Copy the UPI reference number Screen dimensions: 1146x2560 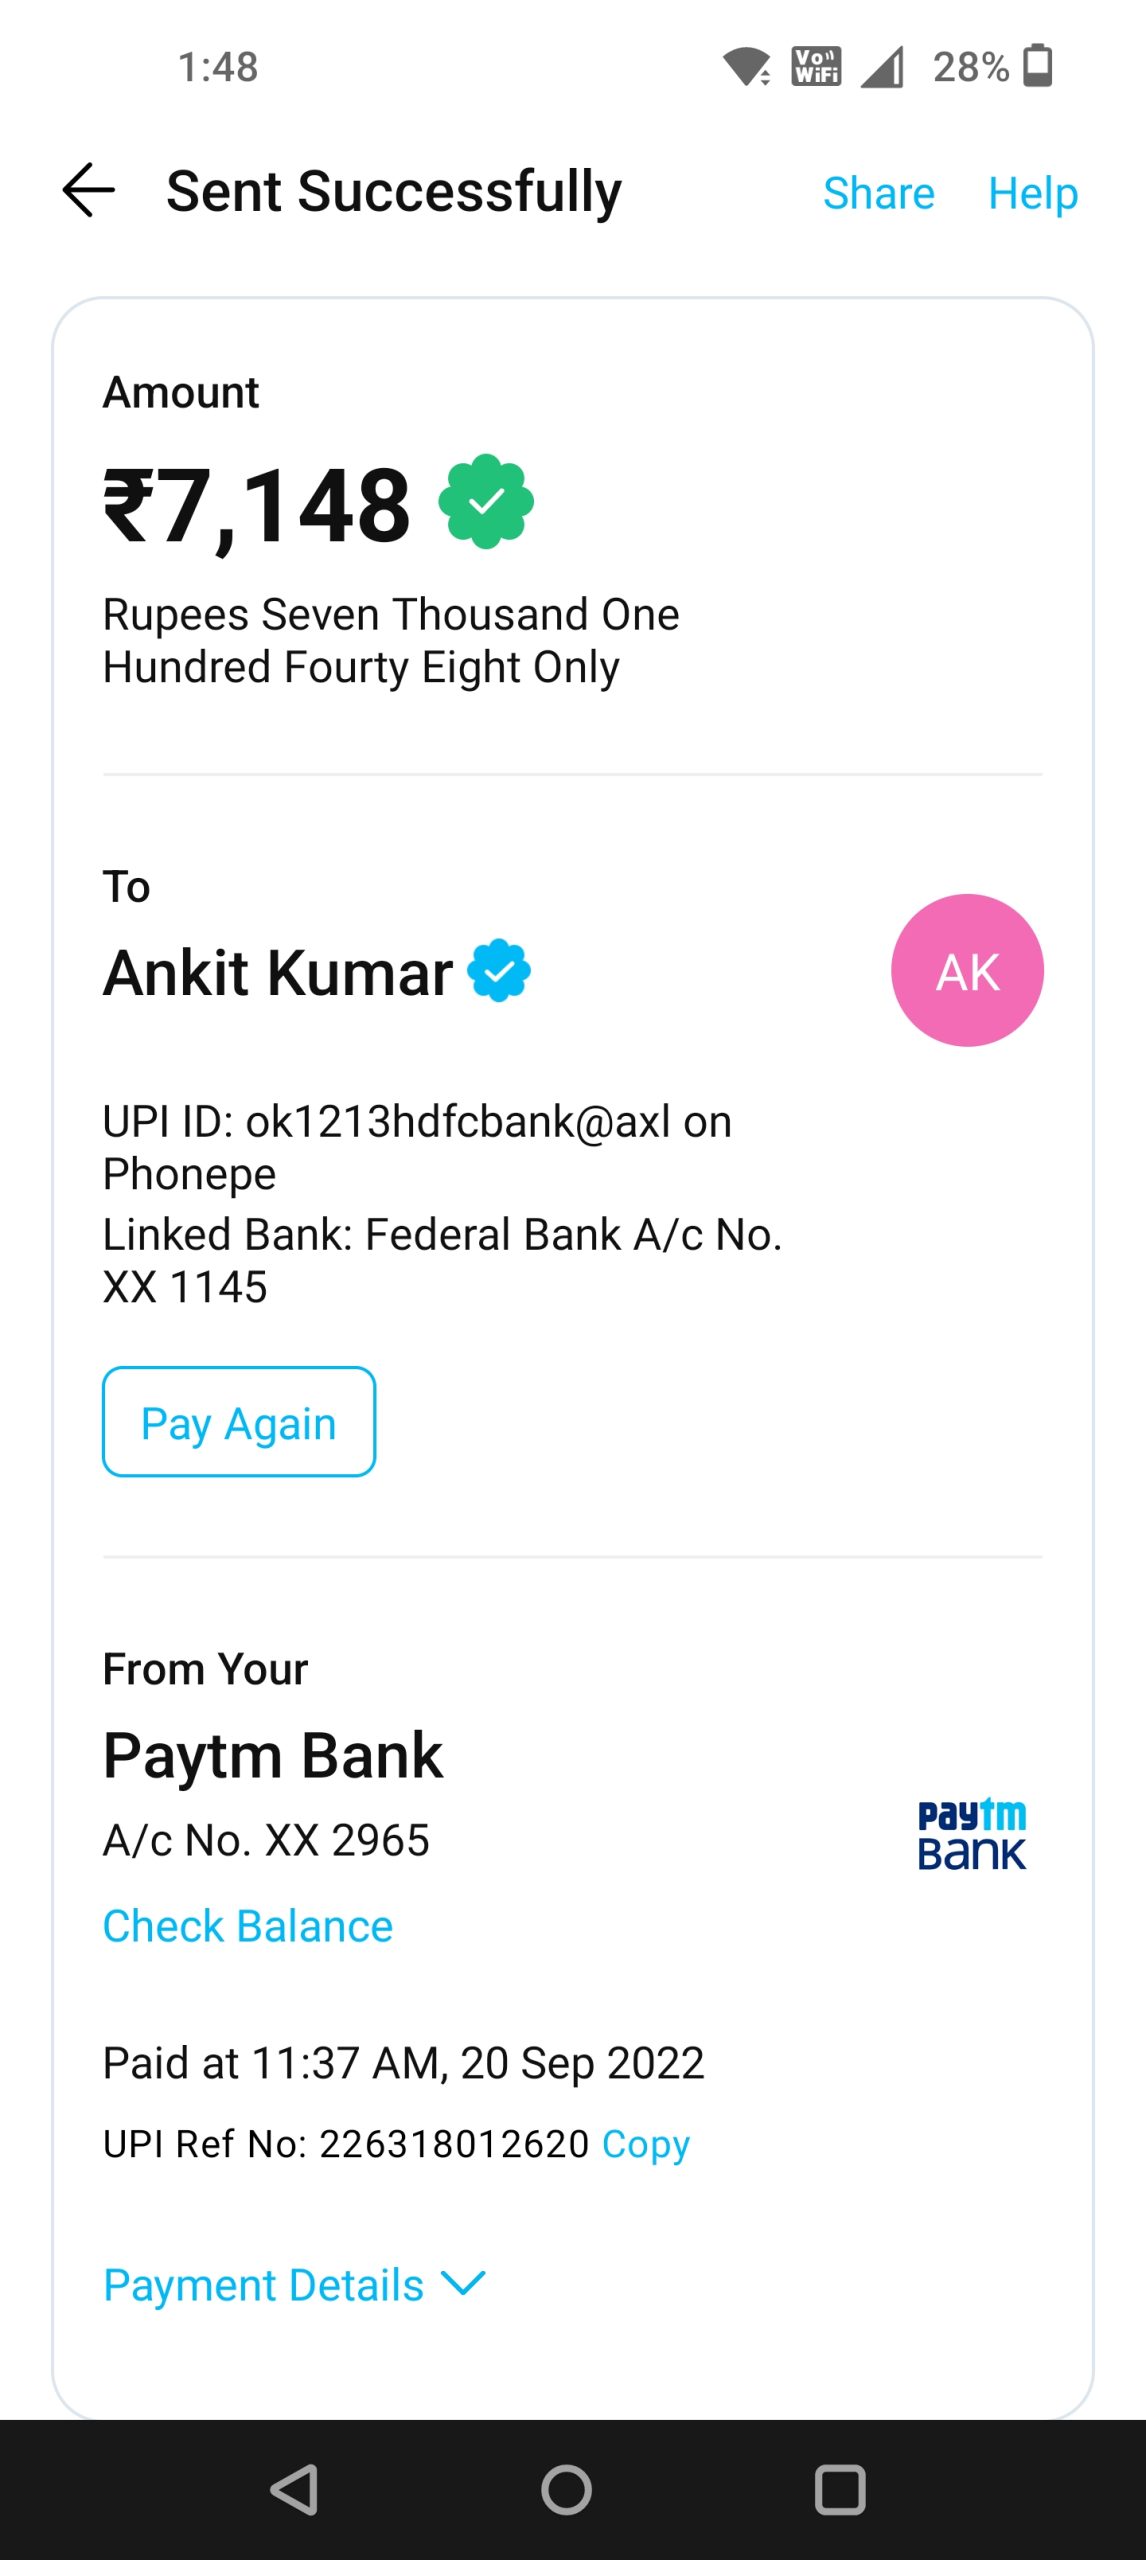[x=646, y=2144]
